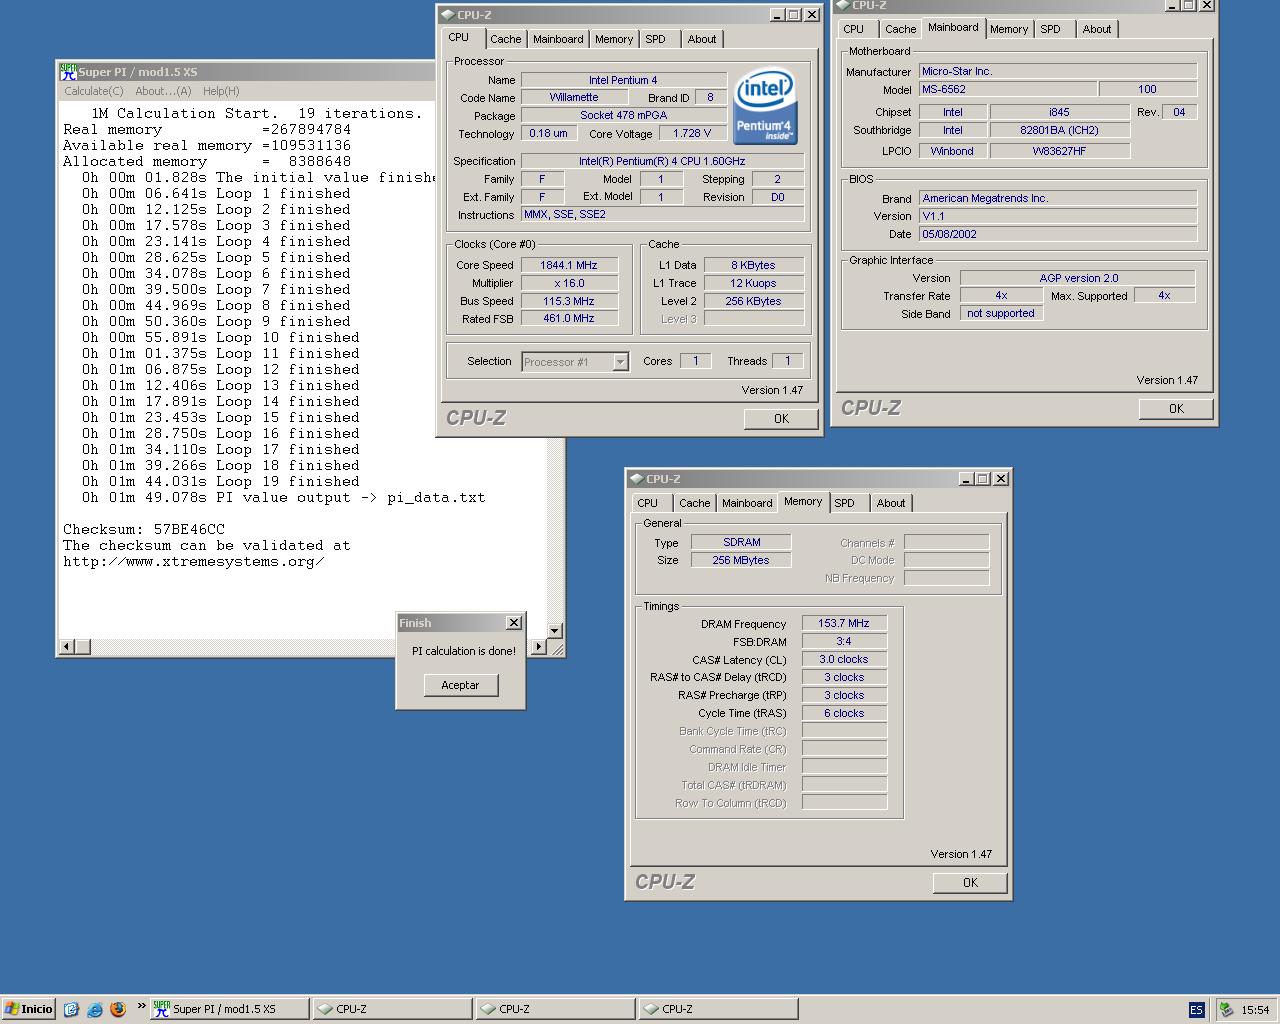The image size is (1280, 1024).
Task: Switch to Mainboard tab in the CPU window
Action: [558, 39]
